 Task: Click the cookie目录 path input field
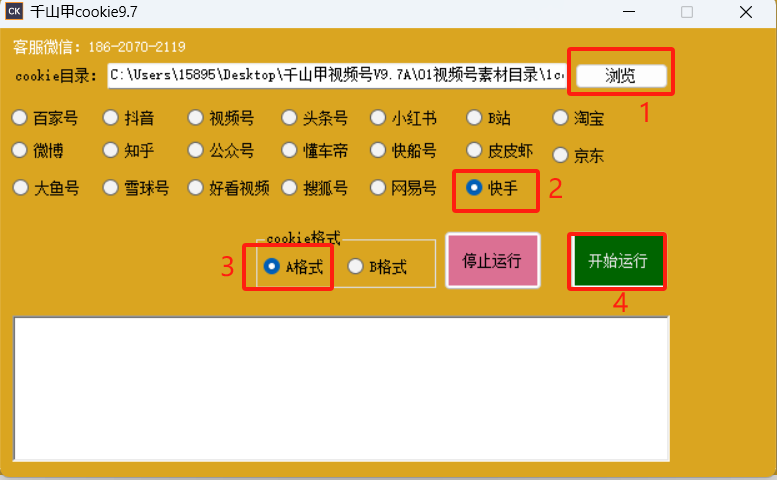[336, 75]
